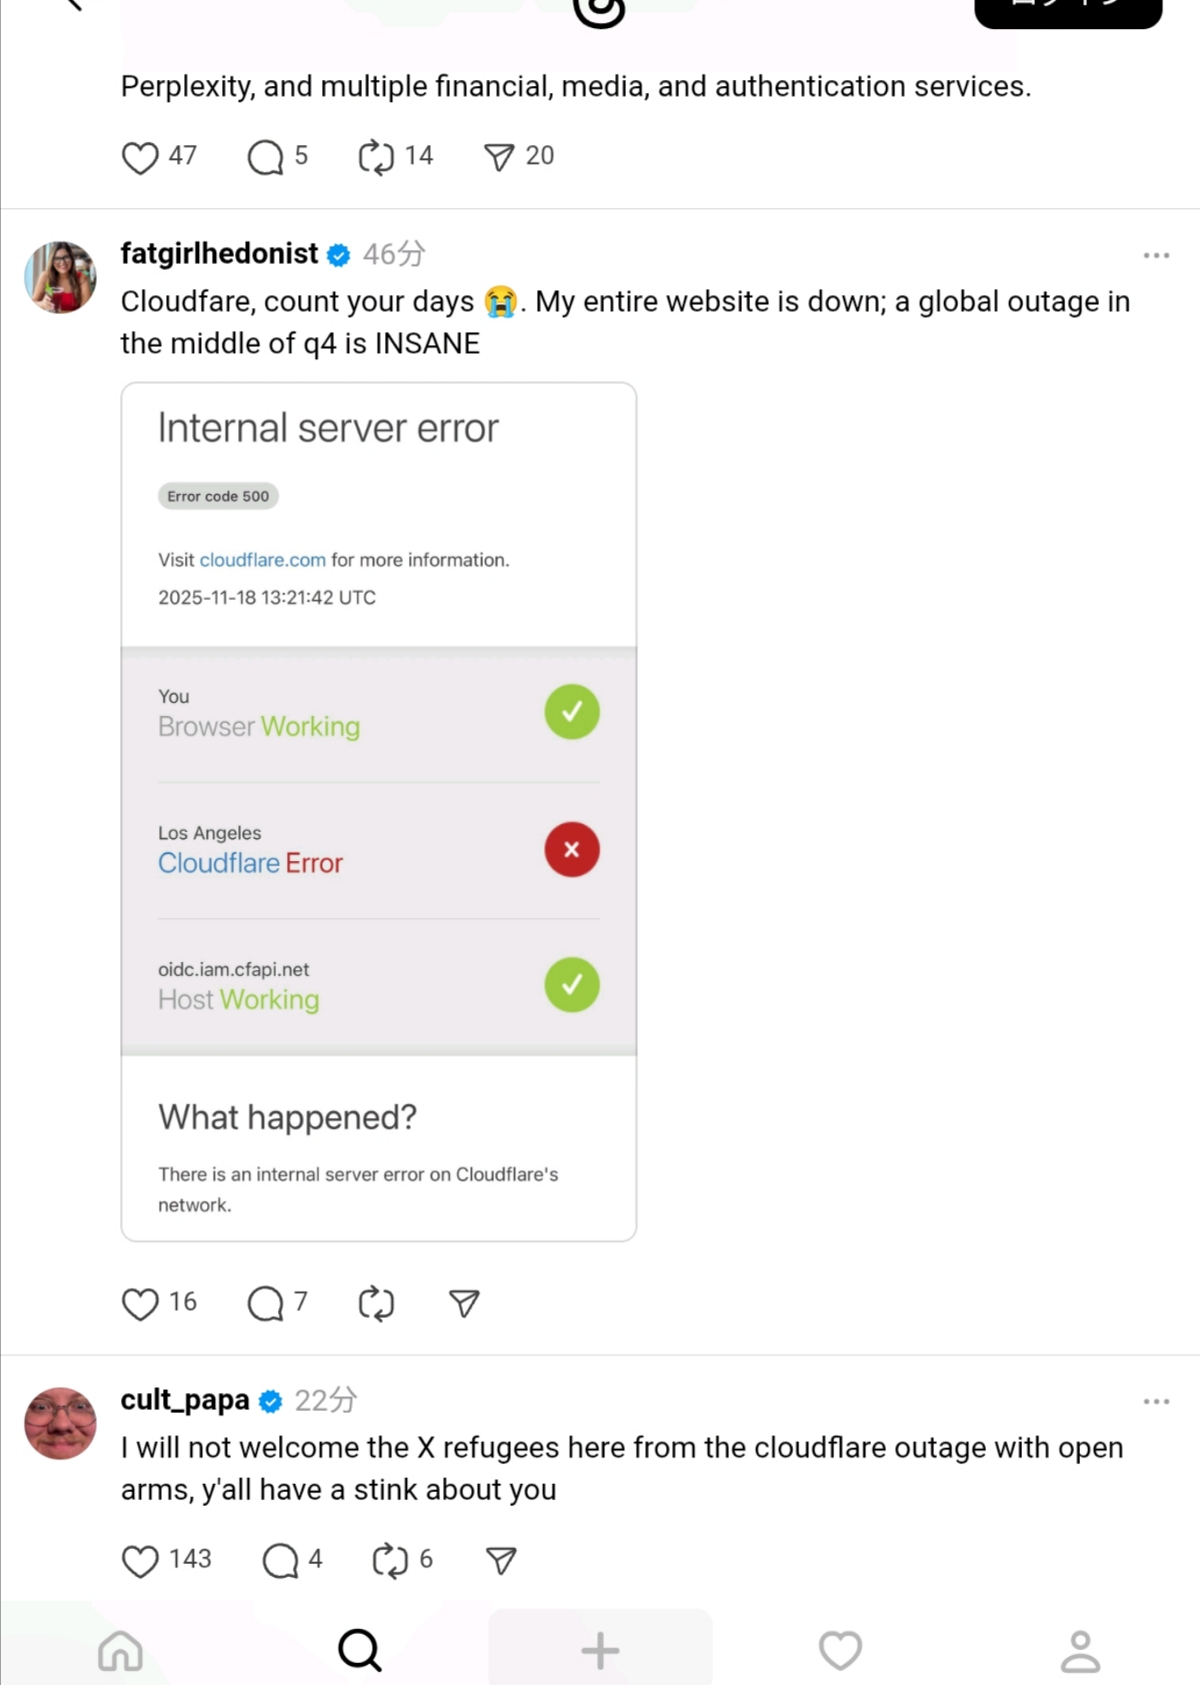
Task: Open more options for cult_papa's post
Action: coord(1156,1402)
